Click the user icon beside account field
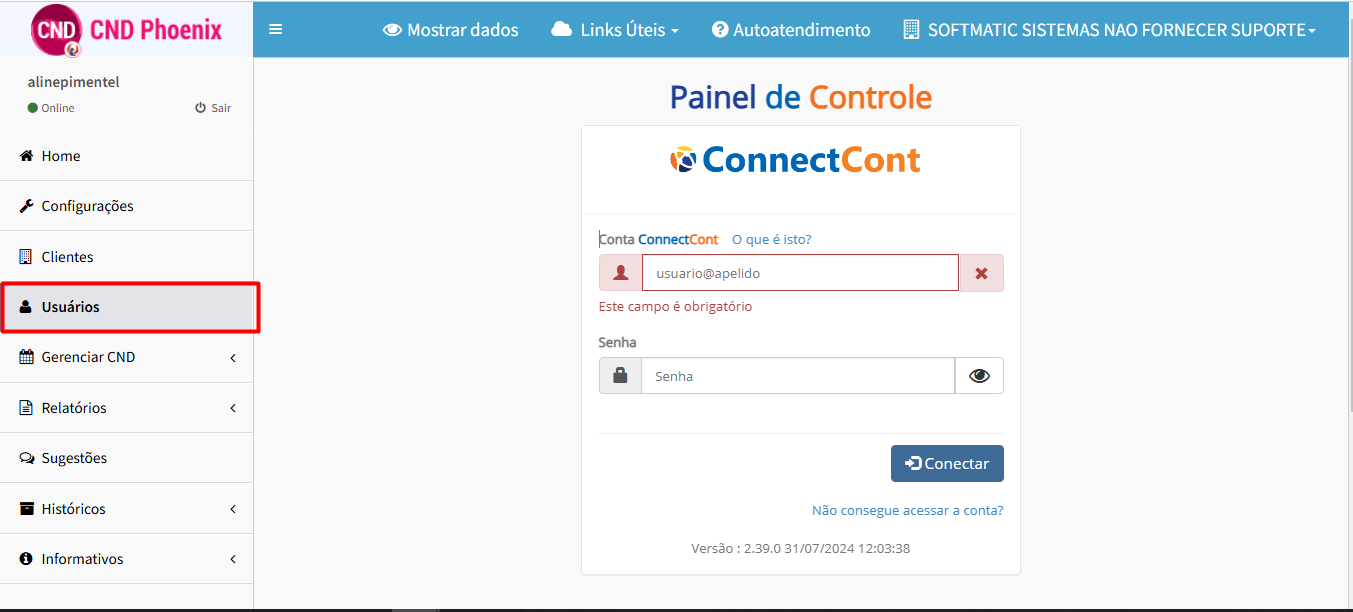Screen dimensions: 1353x612 [x=621, y=273]
